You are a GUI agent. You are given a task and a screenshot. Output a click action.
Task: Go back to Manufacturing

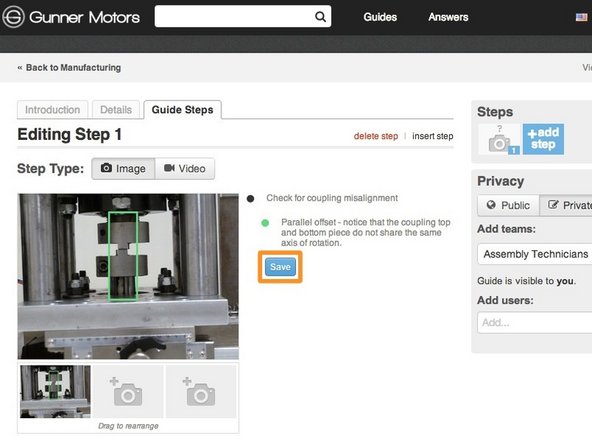[69, 68]
